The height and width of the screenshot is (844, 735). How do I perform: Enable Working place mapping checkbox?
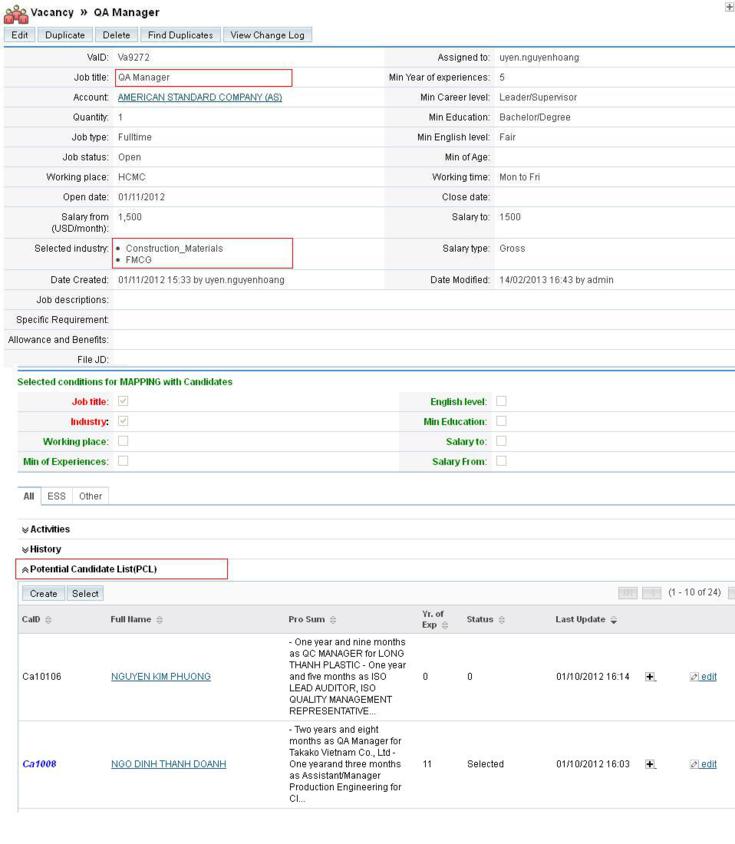[x=123, y=441]
